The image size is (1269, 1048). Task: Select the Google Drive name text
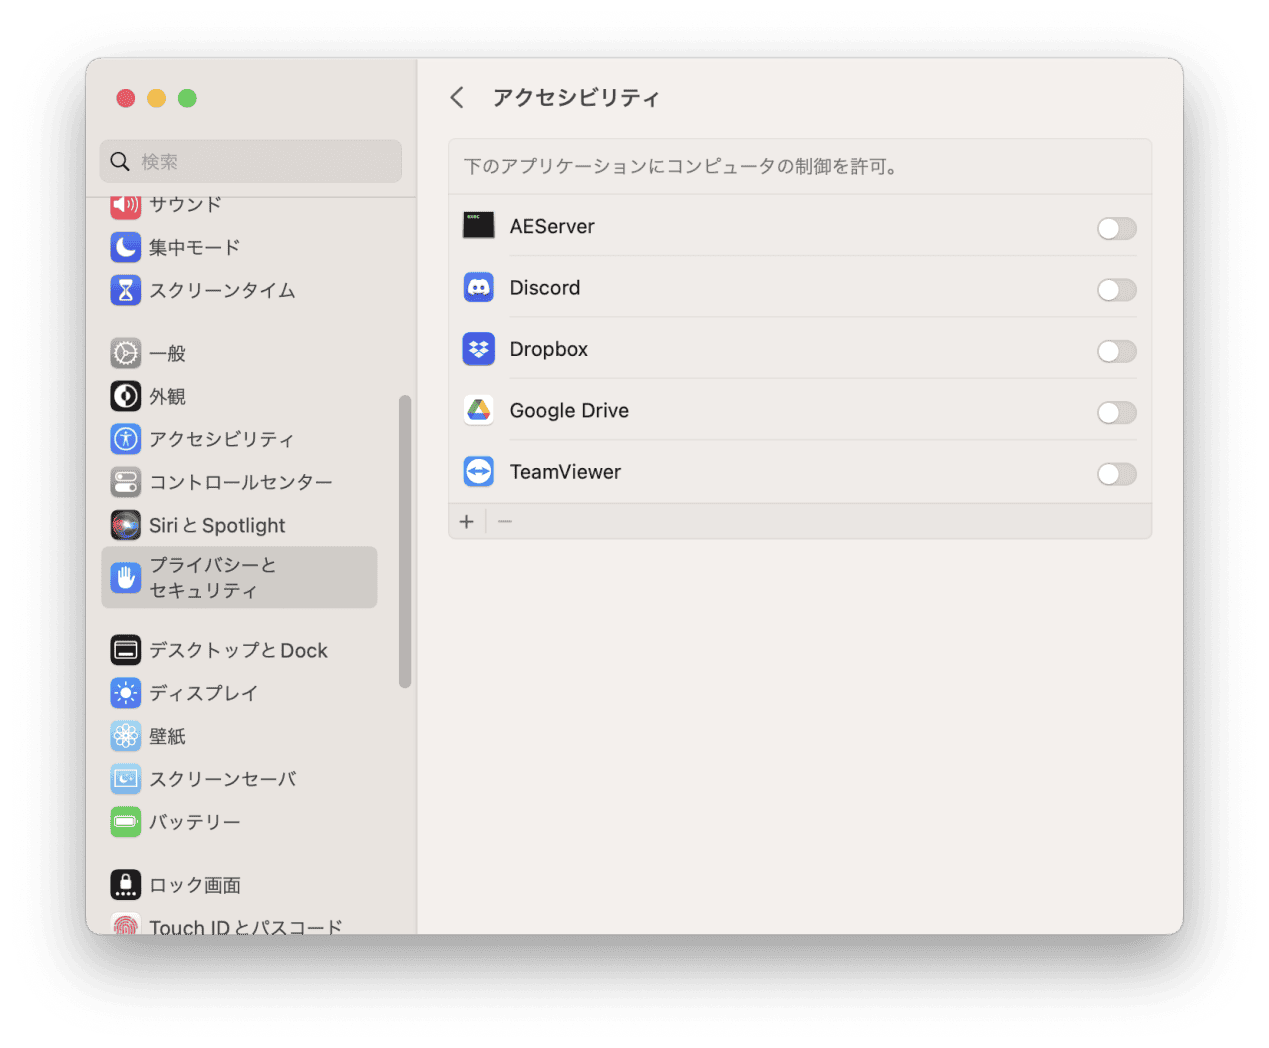click(569, 410)
